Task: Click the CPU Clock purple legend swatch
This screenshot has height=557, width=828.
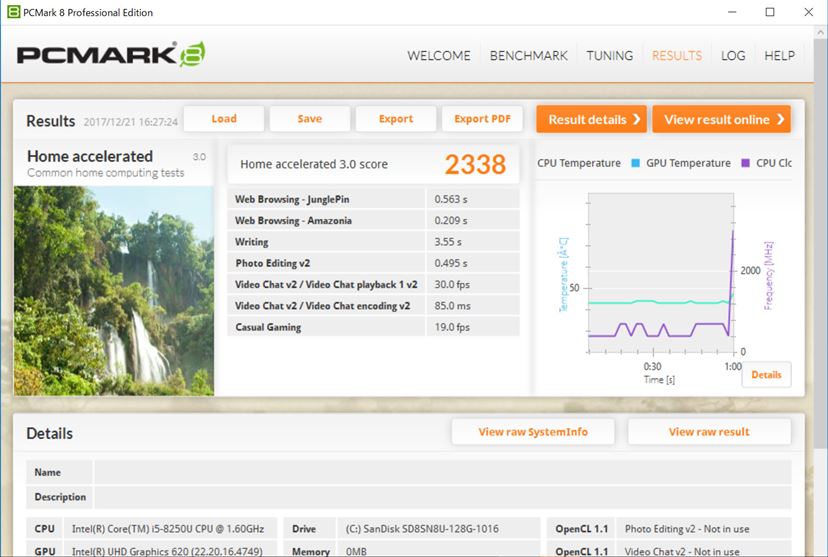Action: pyautogui.click(x=746, y=163)
